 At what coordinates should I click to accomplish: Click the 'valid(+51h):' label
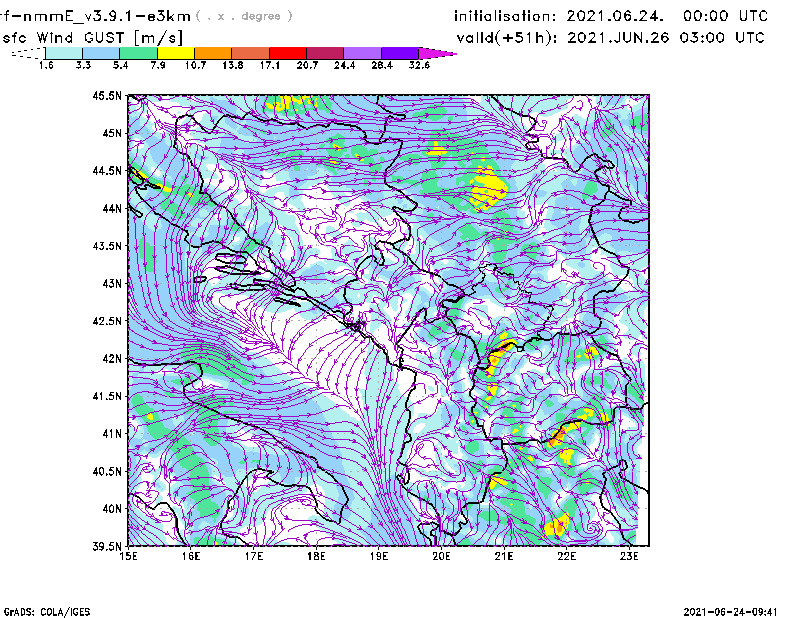[507, 38]
